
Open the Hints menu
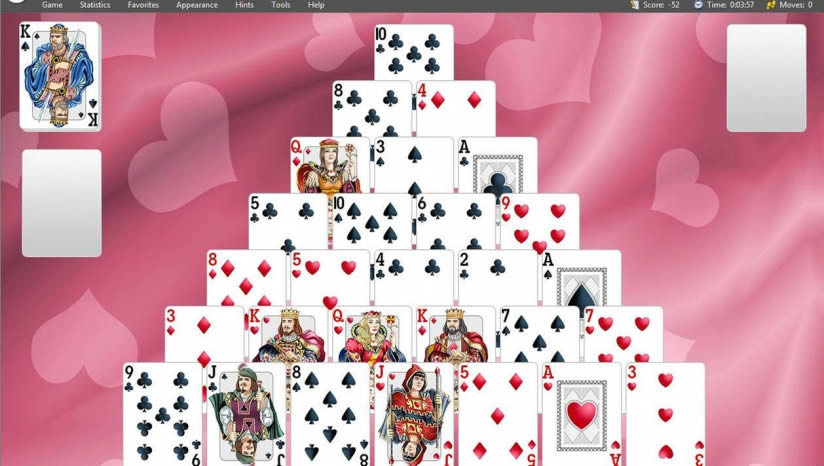coord(244,5)
